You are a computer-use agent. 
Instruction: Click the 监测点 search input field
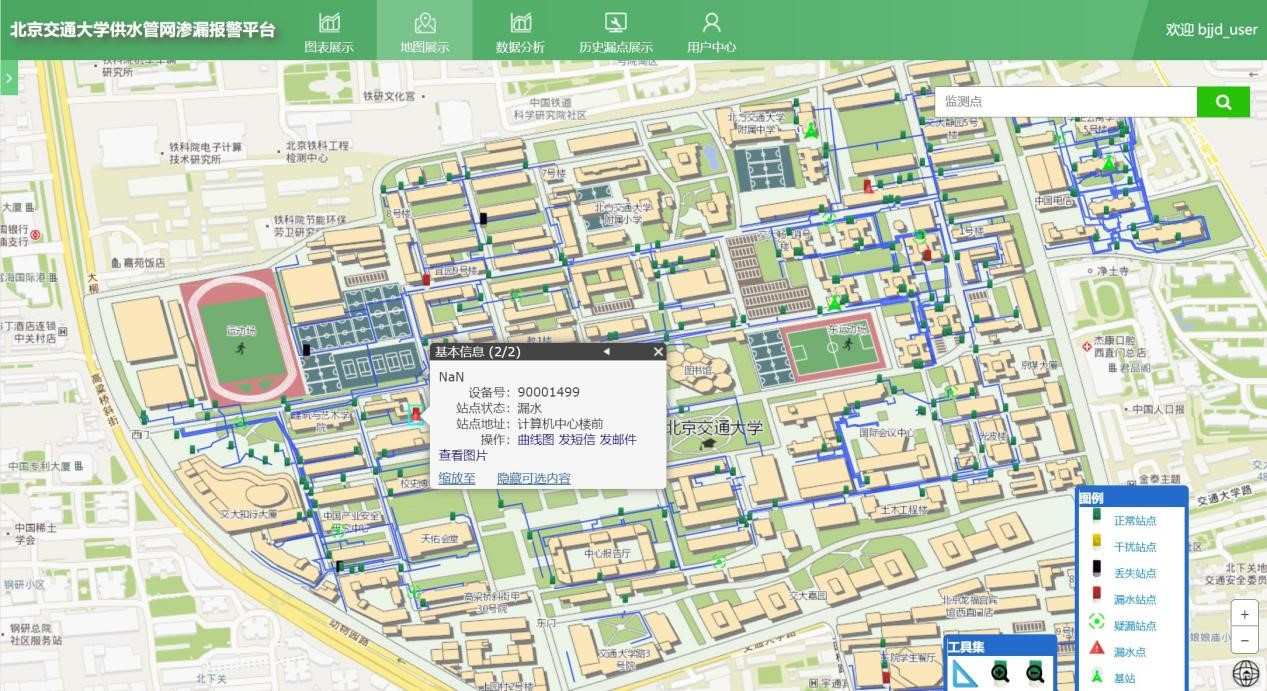click(1065, 102)
